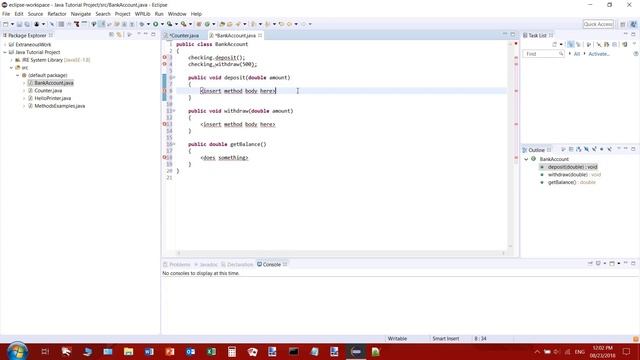Click New Task icon in Task List
This screenshot has height=360, width=640.
tap(555, 44)
